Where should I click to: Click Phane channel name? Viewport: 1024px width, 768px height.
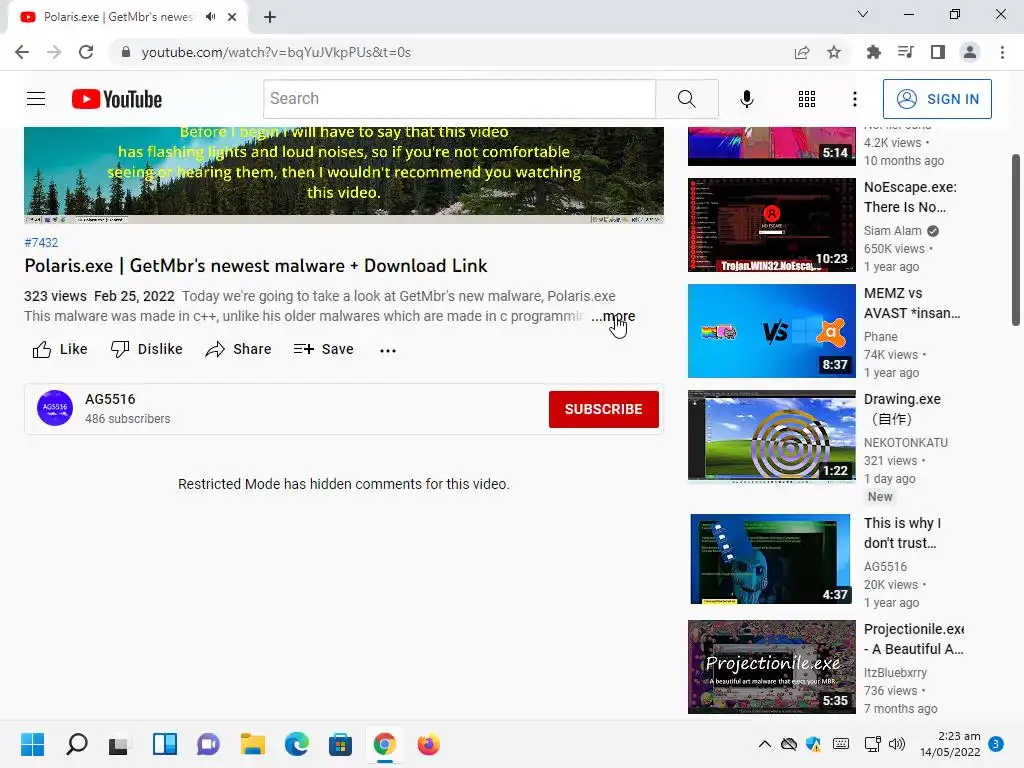click(881, 336)
